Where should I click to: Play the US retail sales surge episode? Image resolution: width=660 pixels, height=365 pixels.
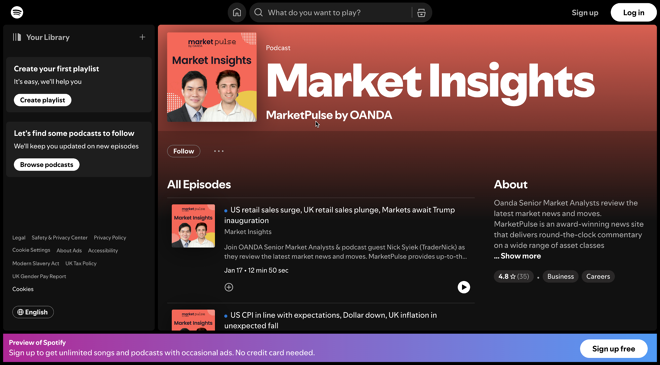coord(463,287)
